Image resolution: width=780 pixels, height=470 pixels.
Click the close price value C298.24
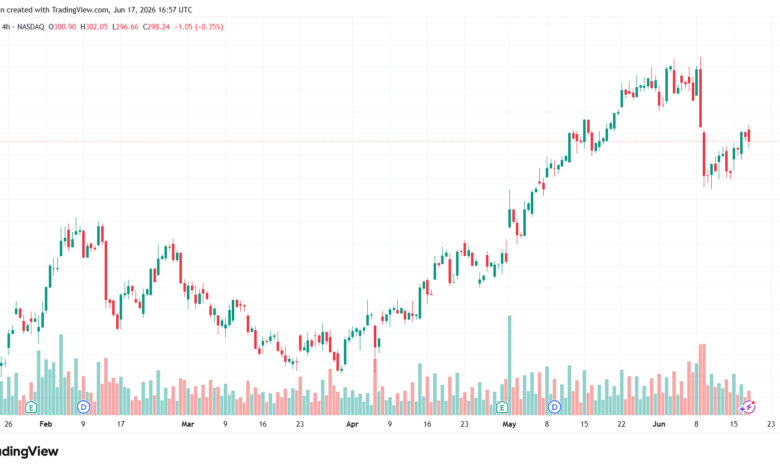coord(156,27)
